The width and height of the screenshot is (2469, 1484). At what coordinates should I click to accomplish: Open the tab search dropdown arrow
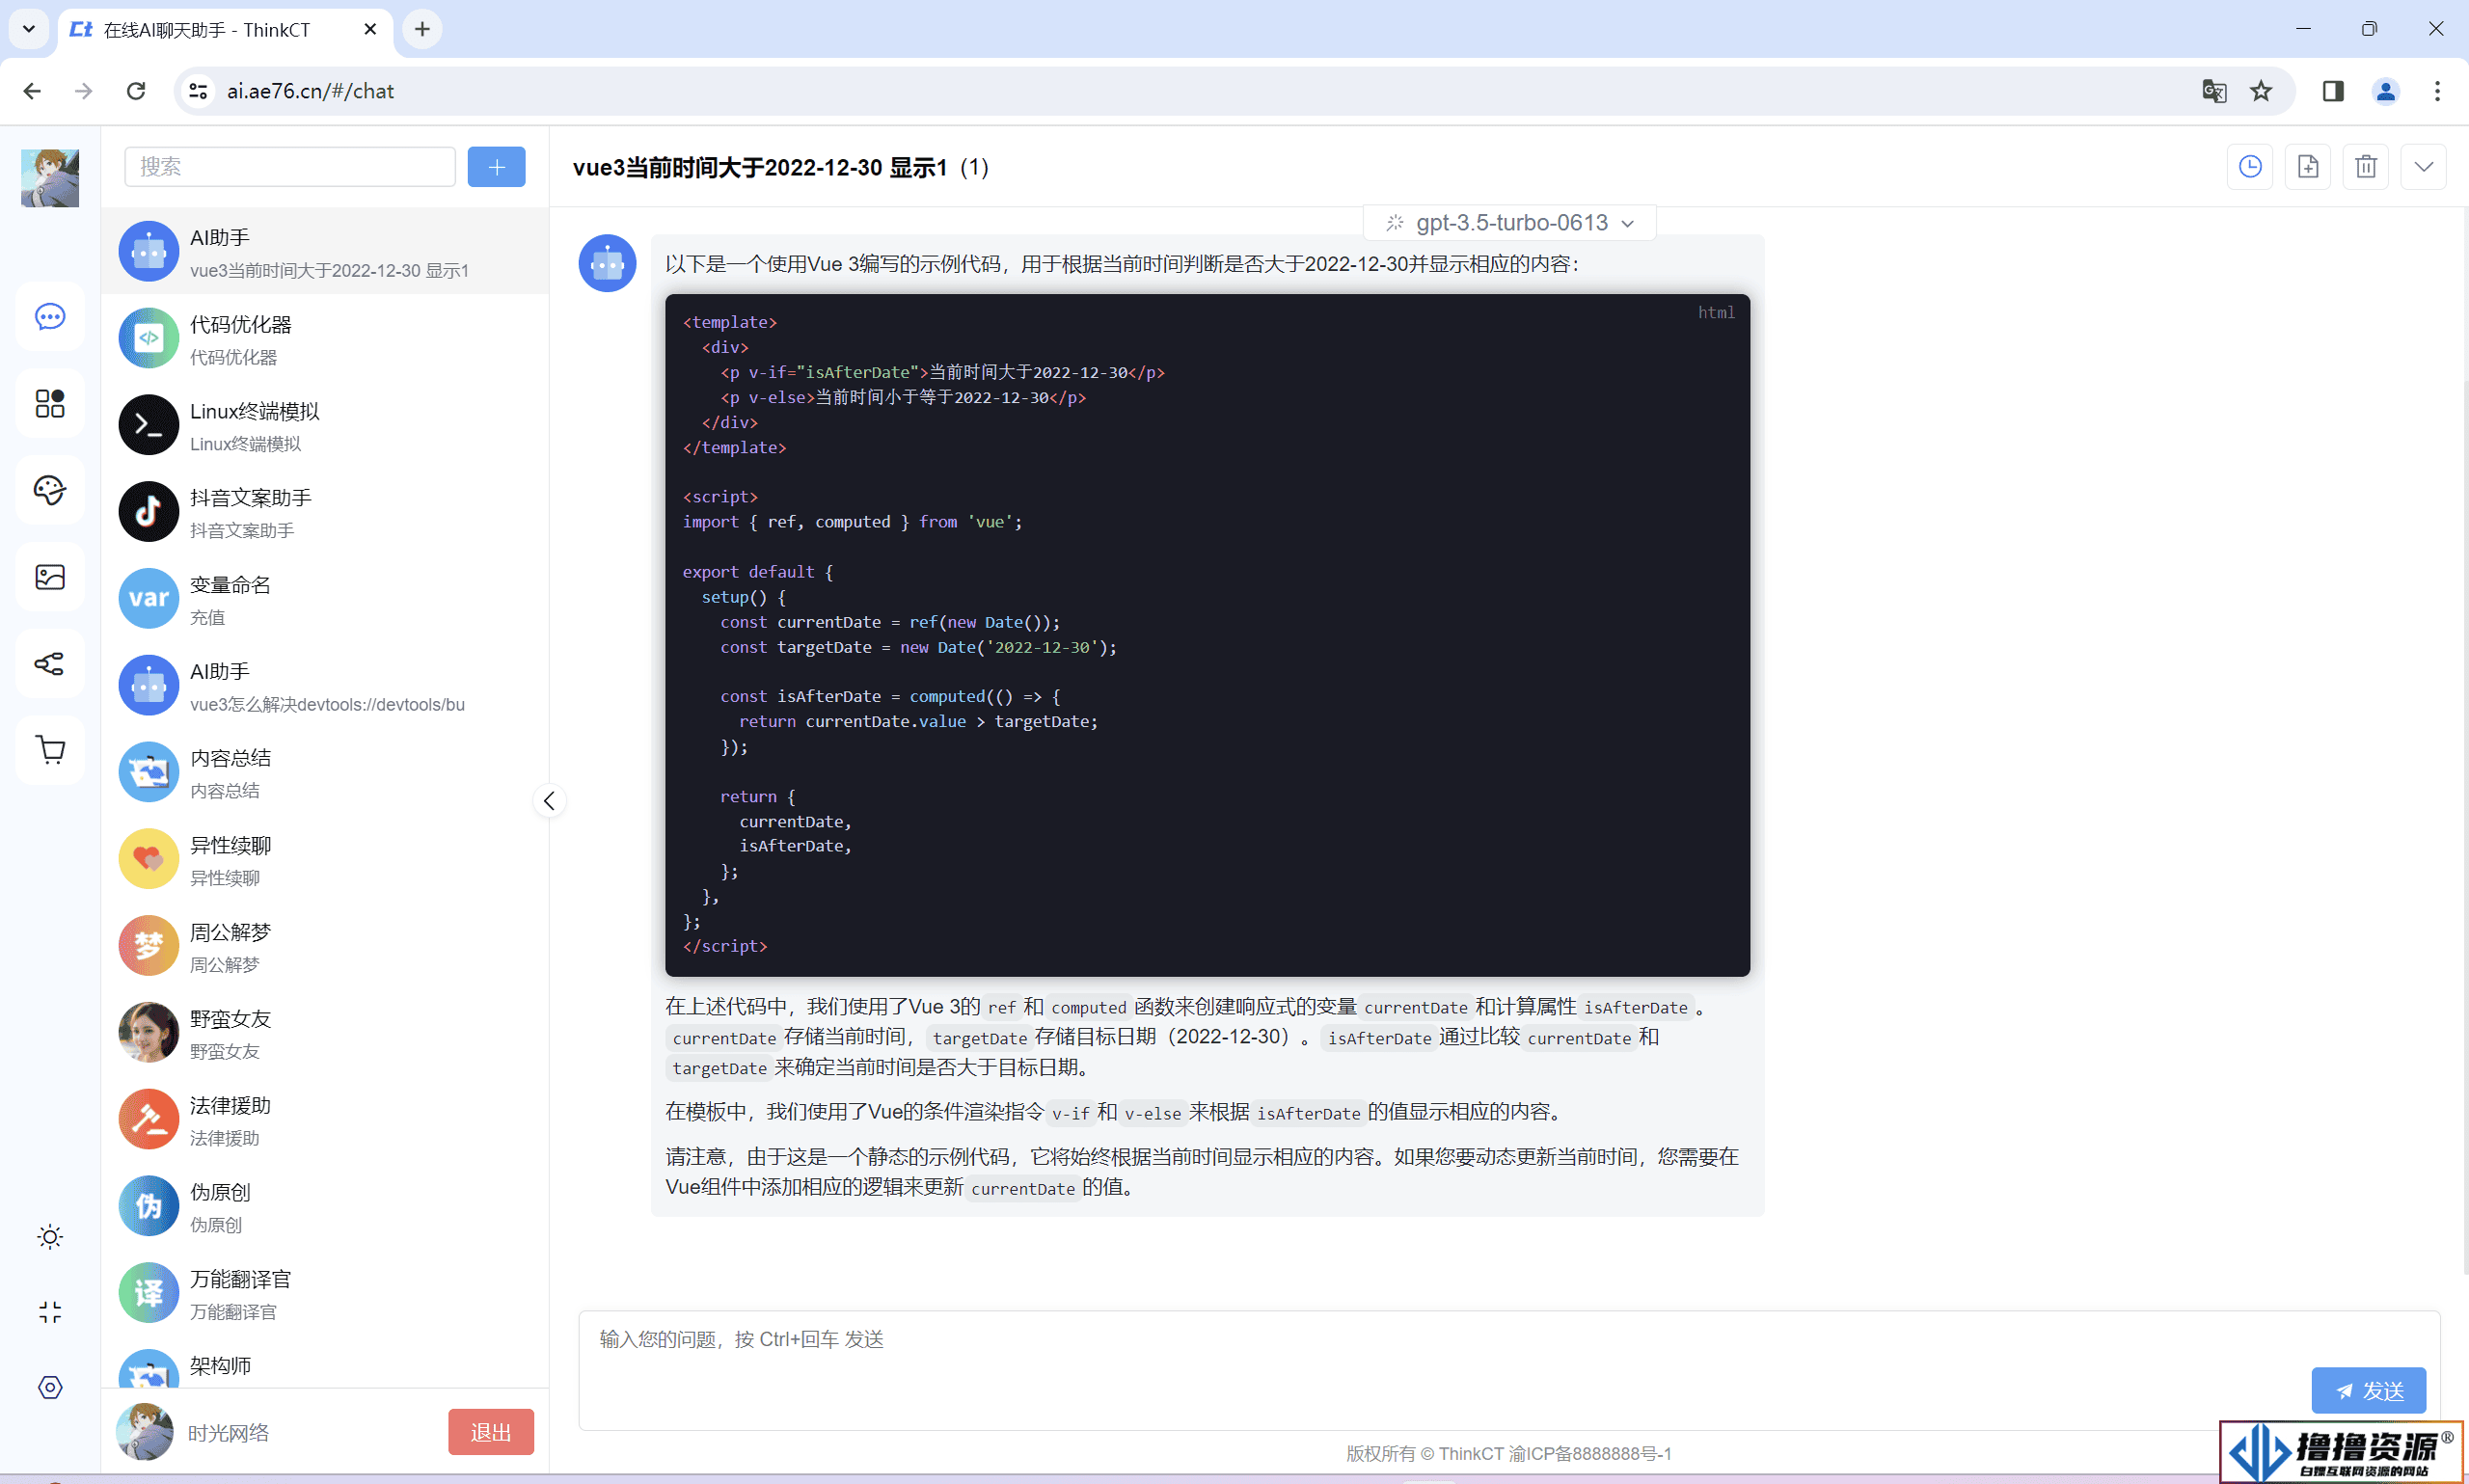click(29, 29)
